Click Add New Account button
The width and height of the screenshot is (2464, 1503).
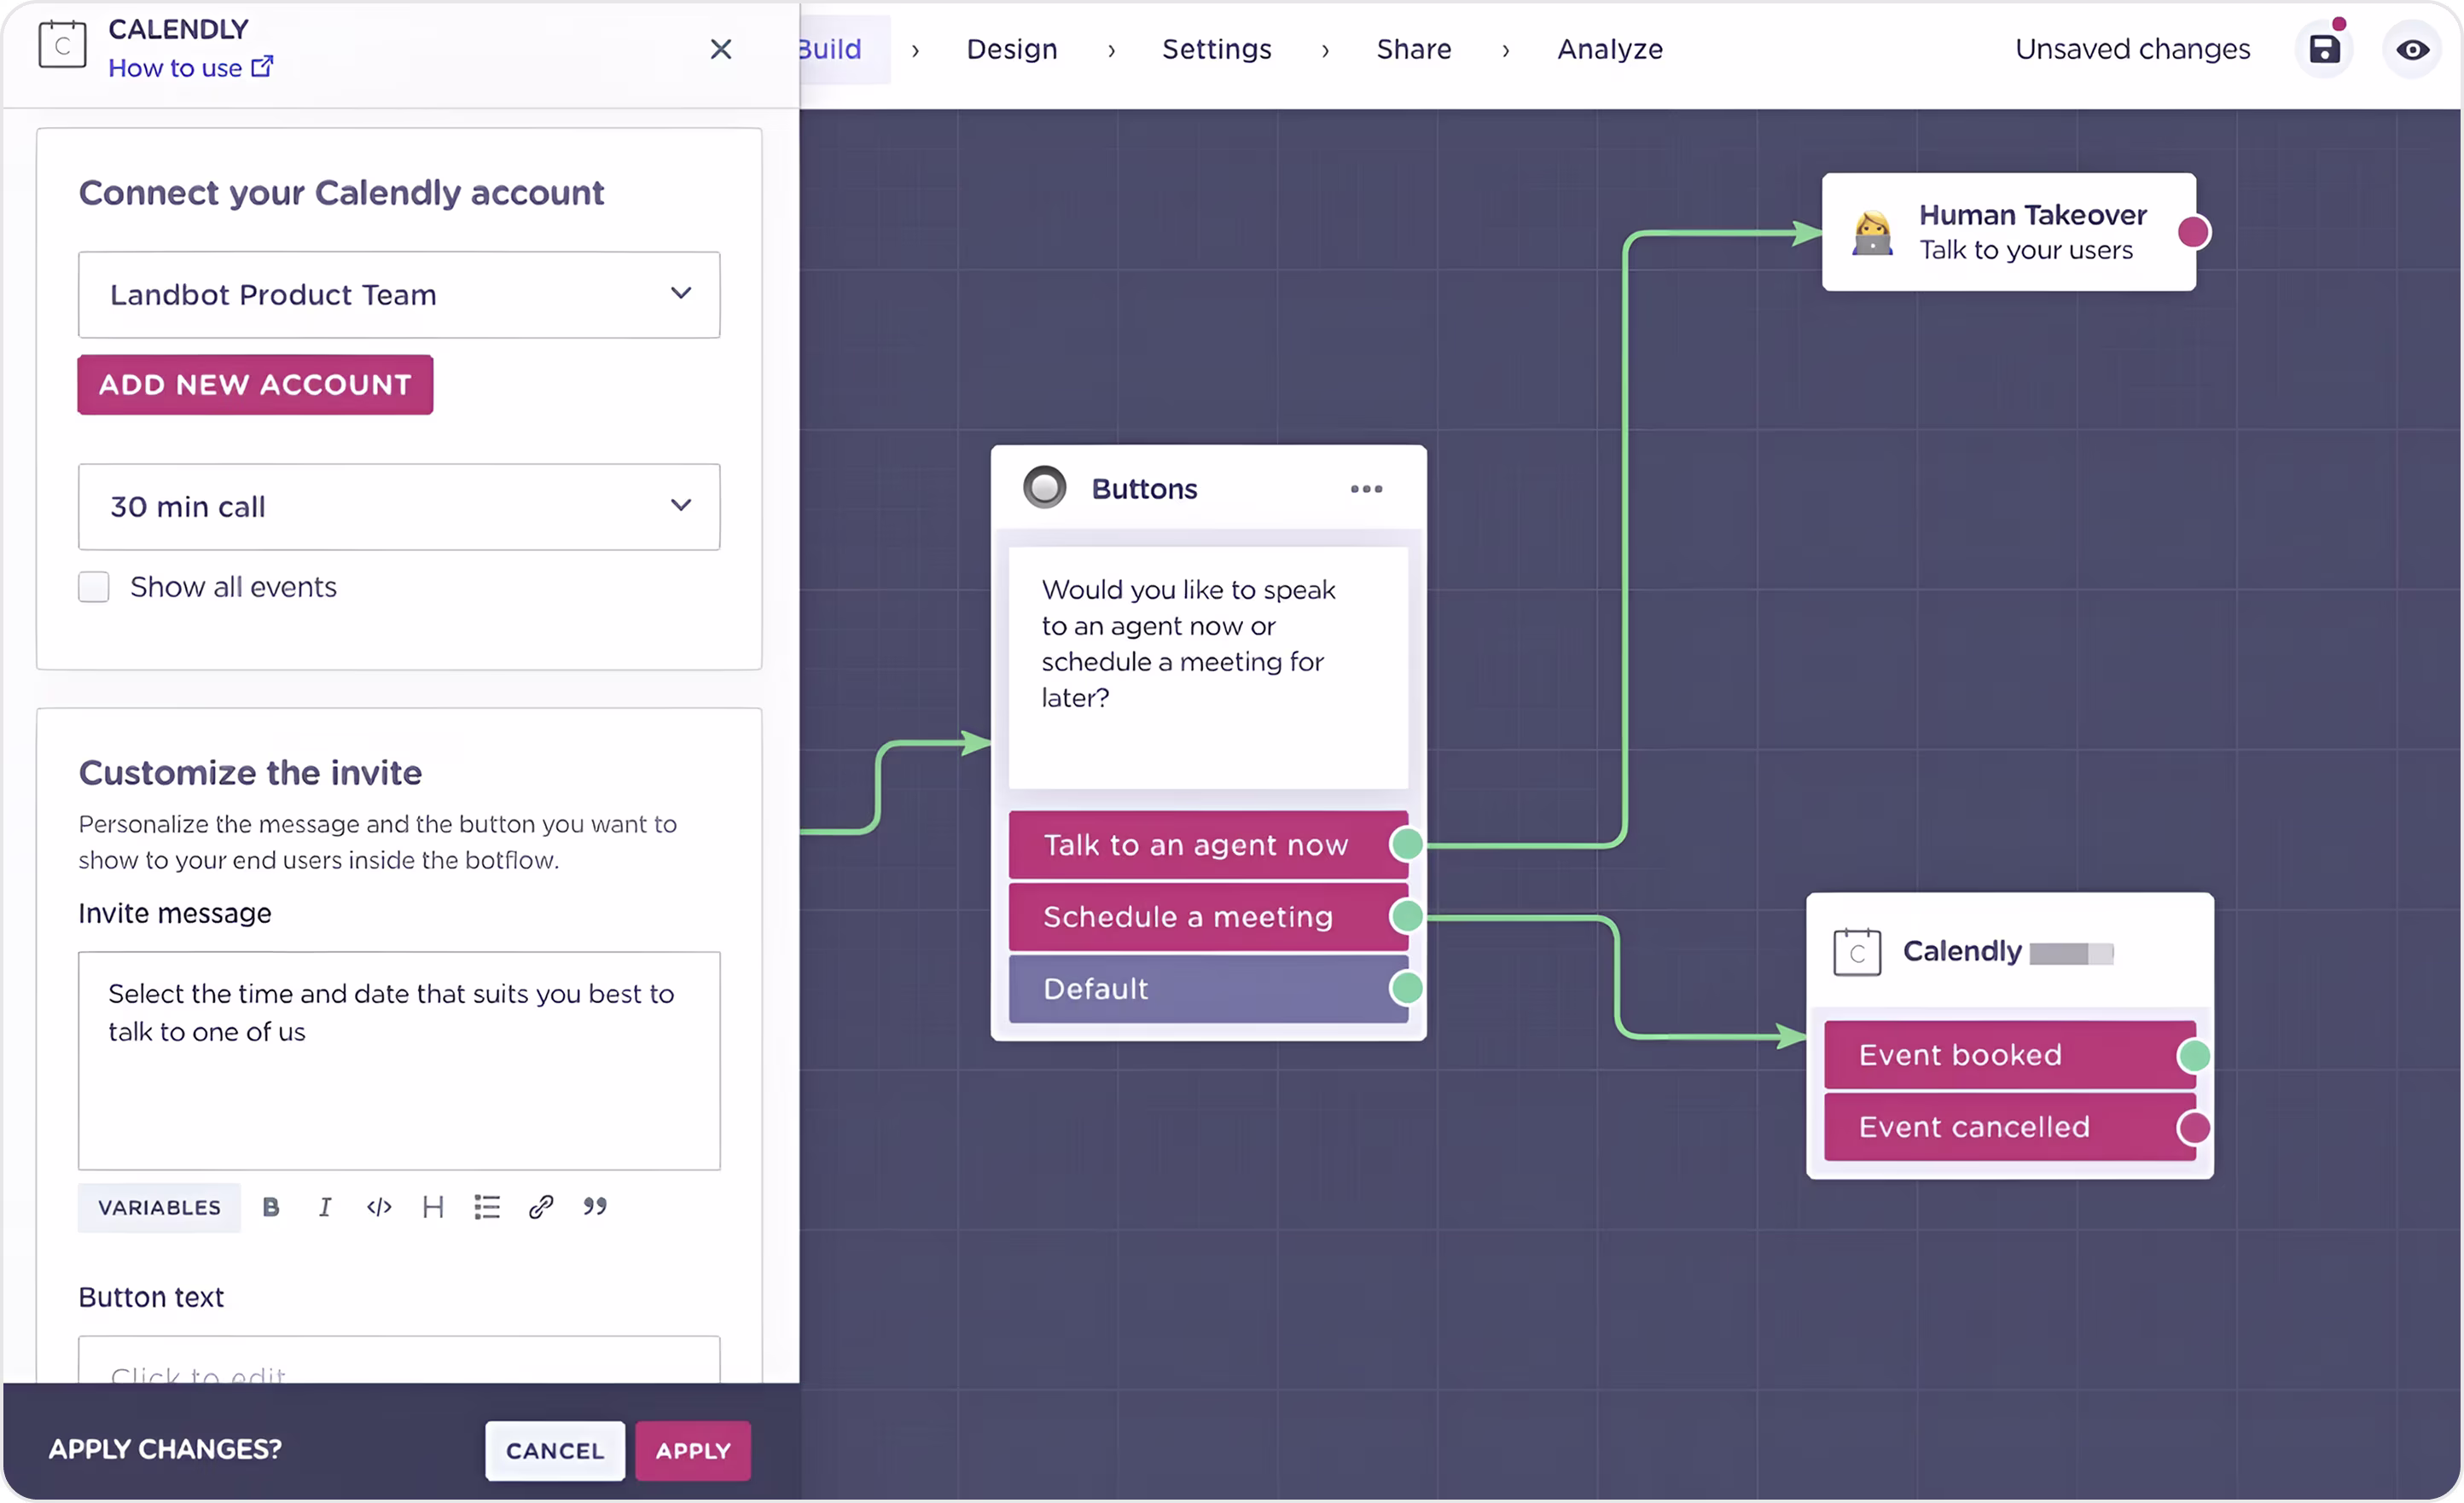255,385
